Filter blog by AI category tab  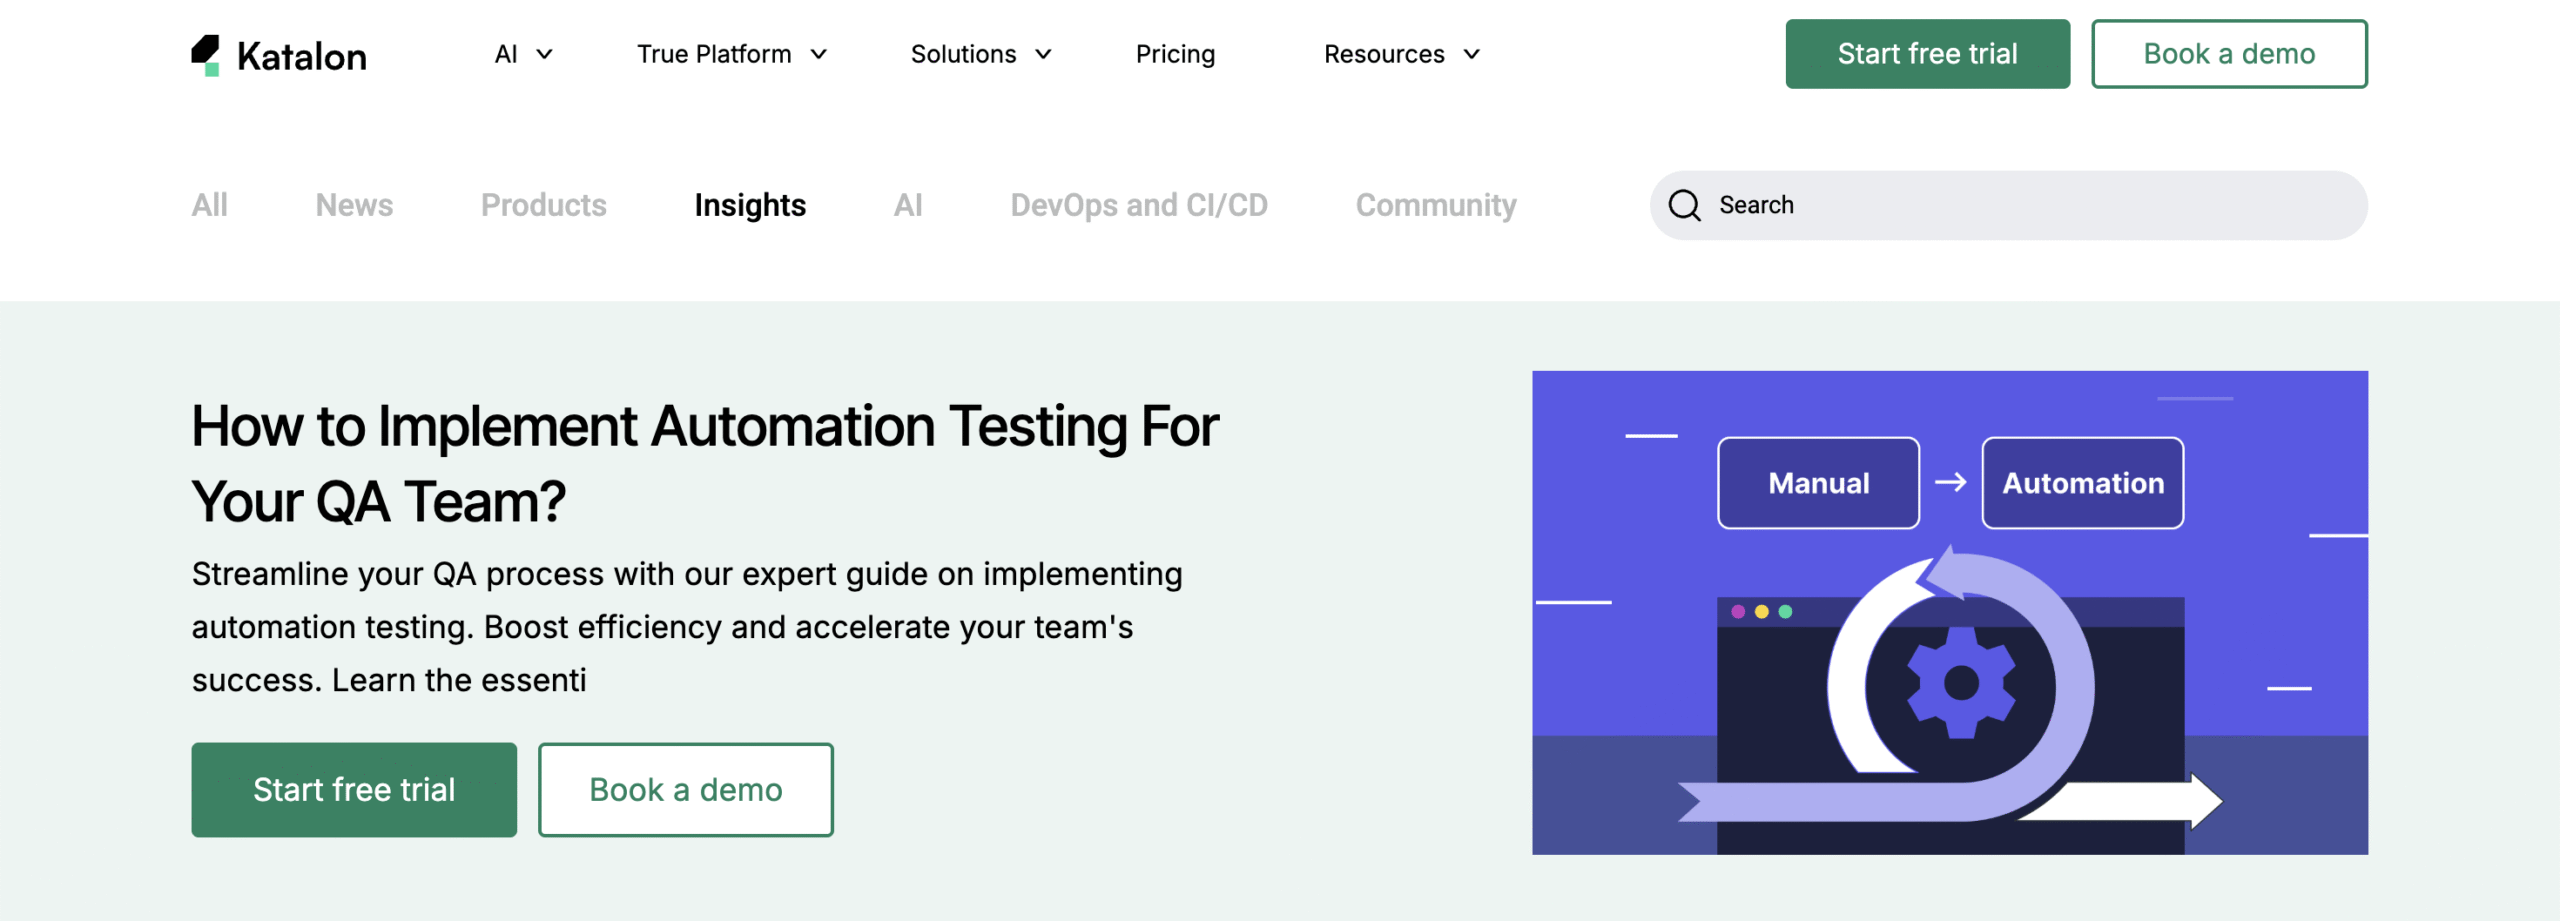[908, 205]
